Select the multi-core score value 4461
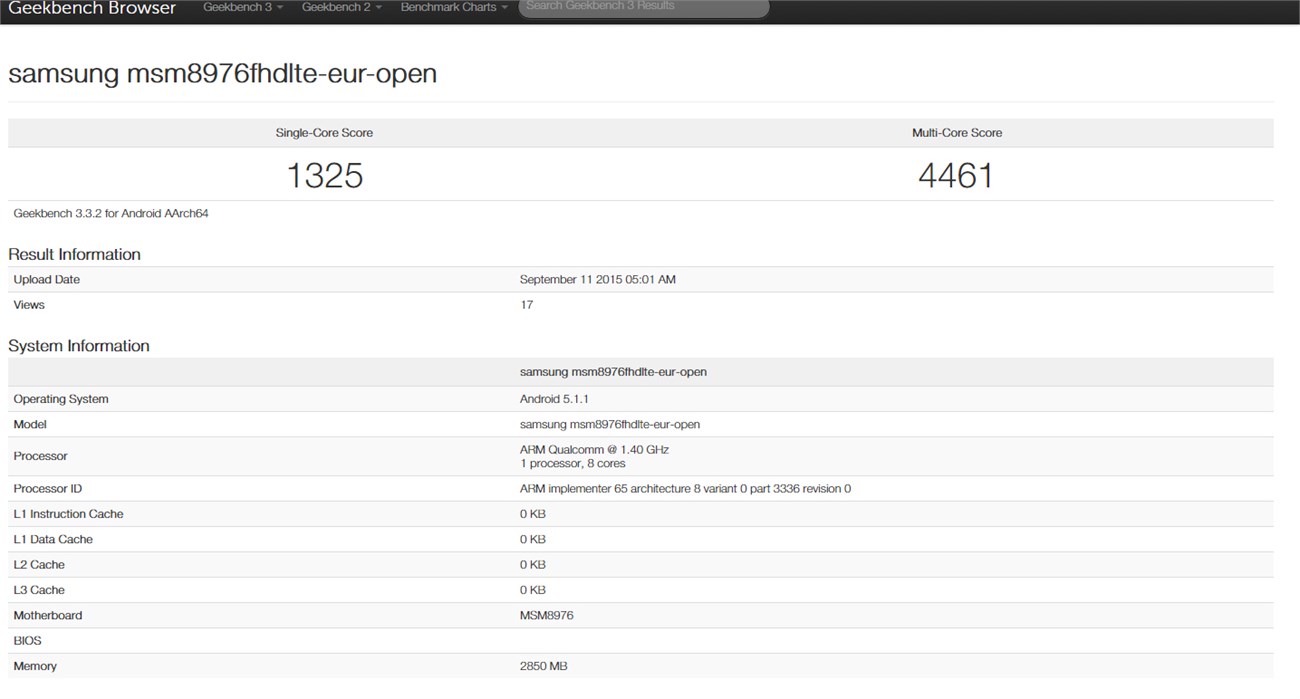Viewport: 1300px width, 699px height. (x=956, y=176)
